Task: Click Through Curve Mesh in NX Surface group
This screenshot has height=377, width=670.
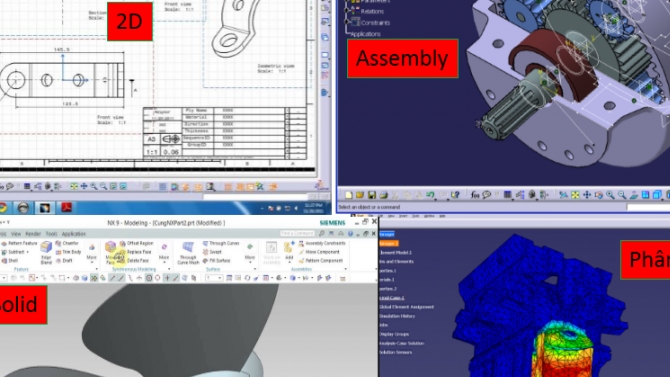Action: point(188,253)
